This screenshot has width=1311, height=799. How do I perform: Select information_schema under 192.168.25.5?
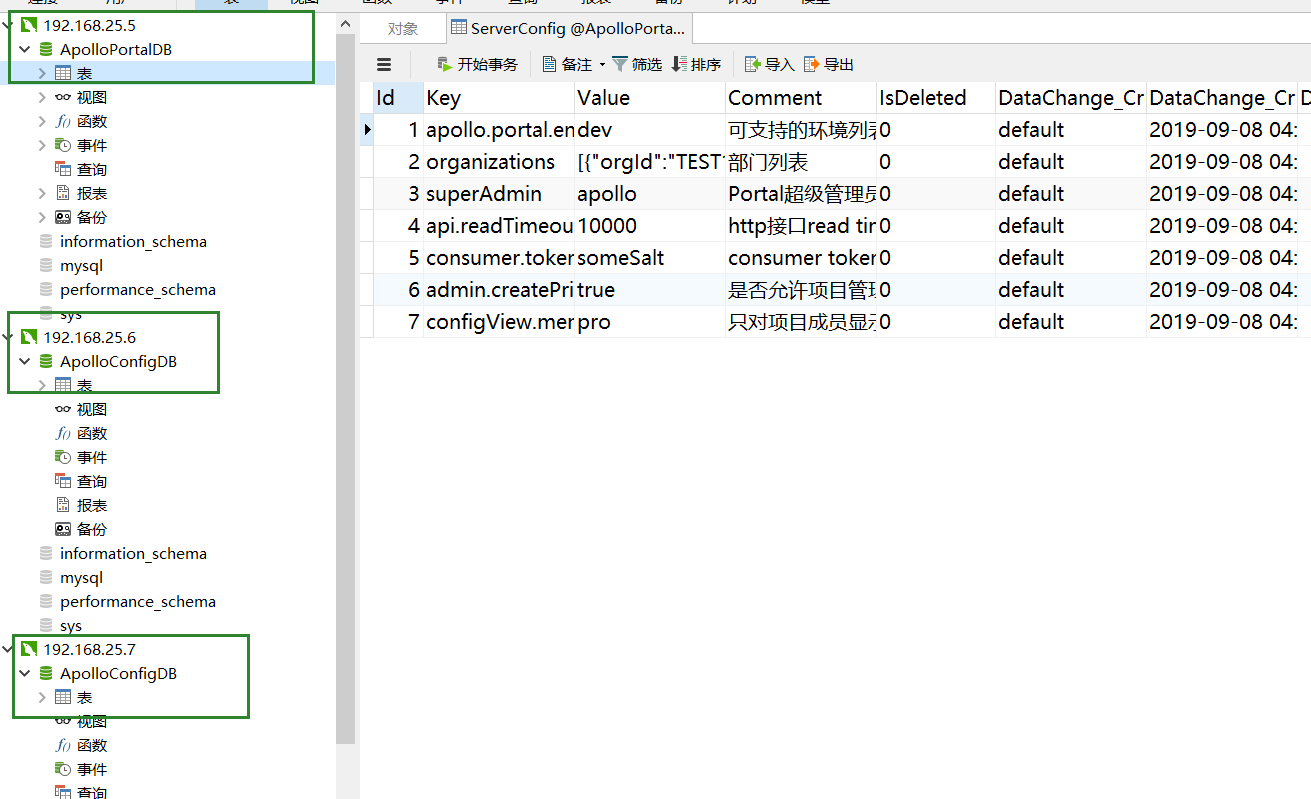click(x=133, y=241)
